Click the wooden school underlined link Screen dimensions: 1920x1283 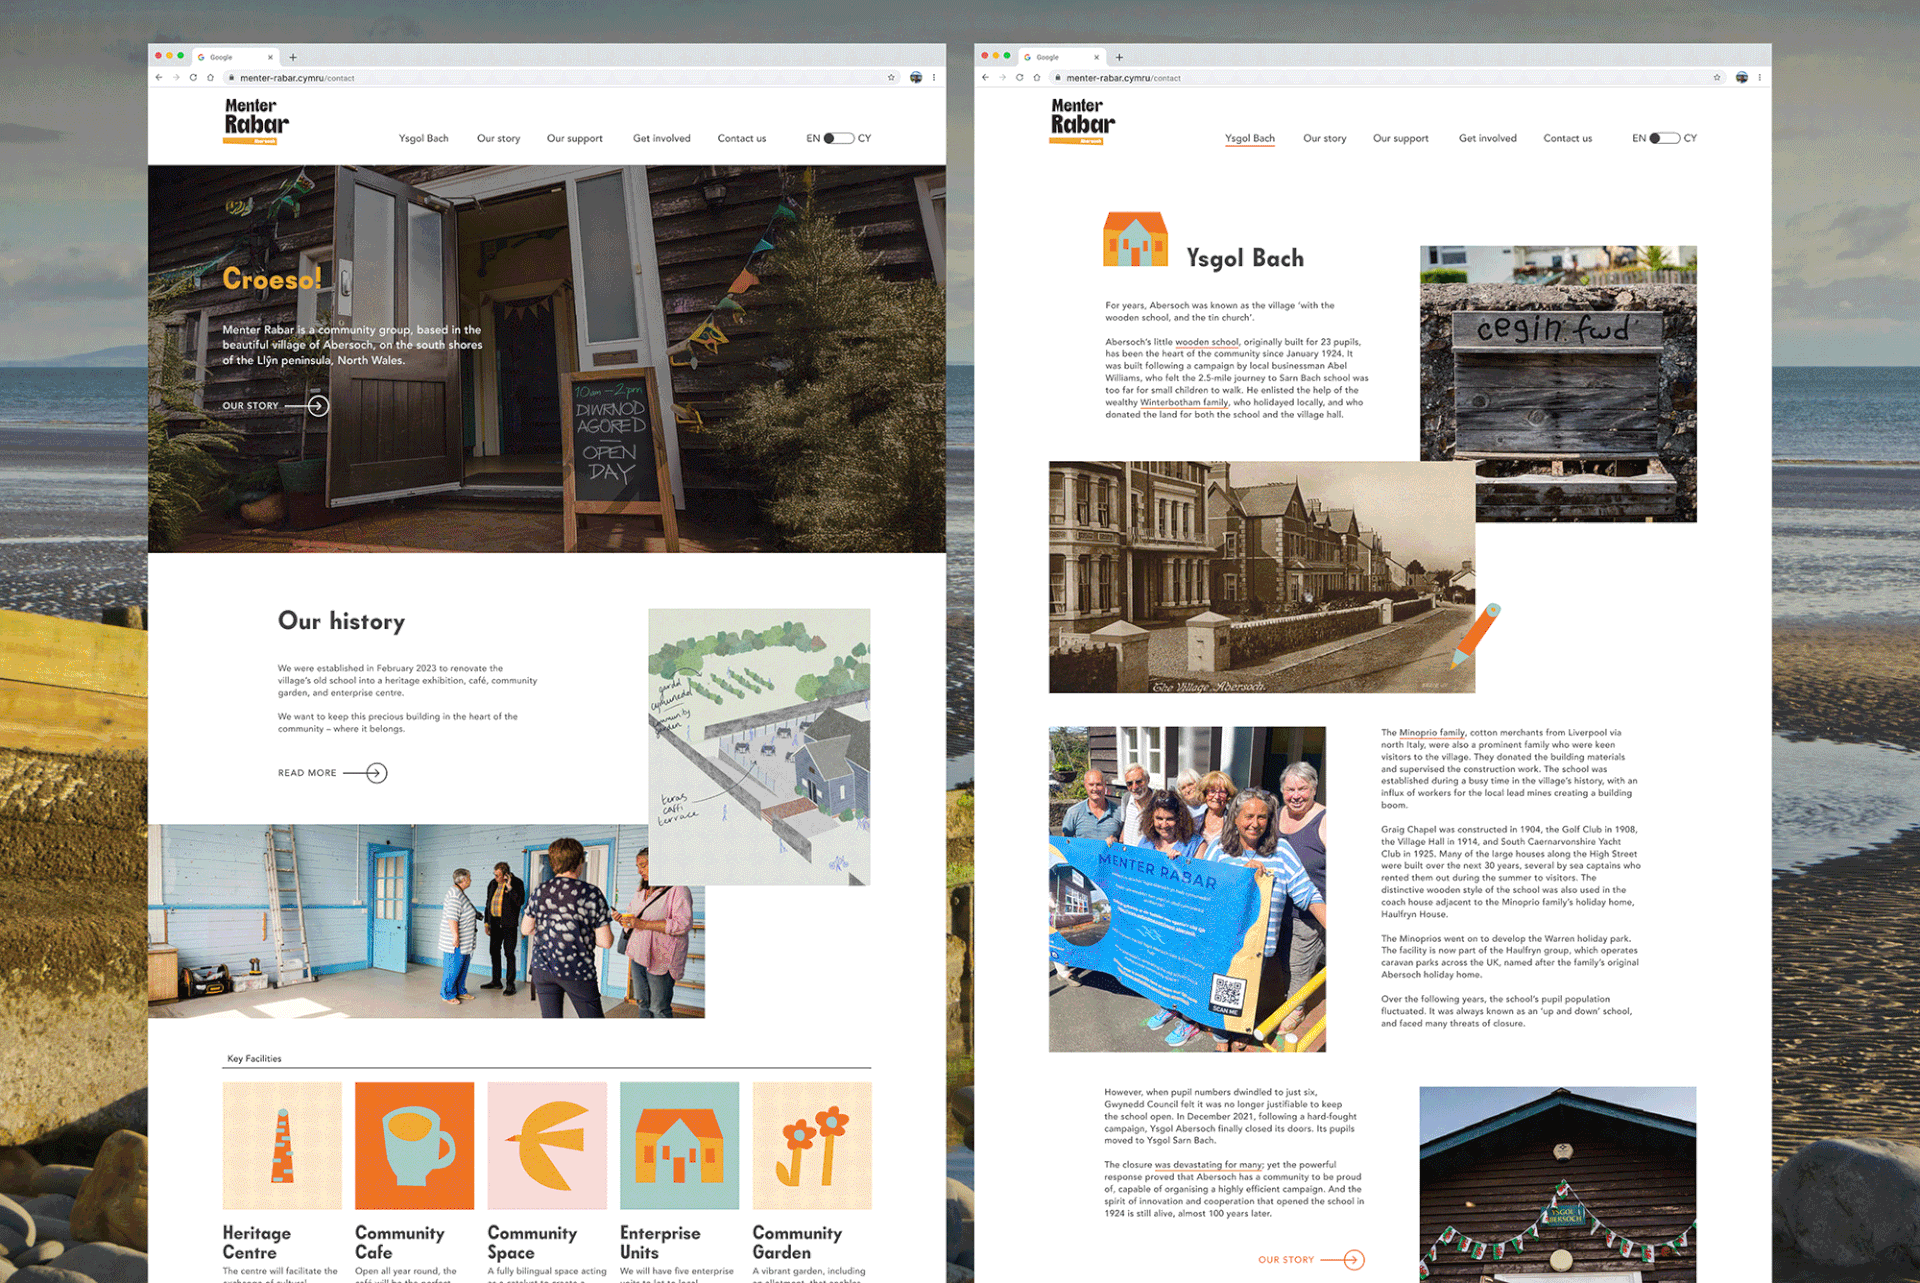[1206, 342]
